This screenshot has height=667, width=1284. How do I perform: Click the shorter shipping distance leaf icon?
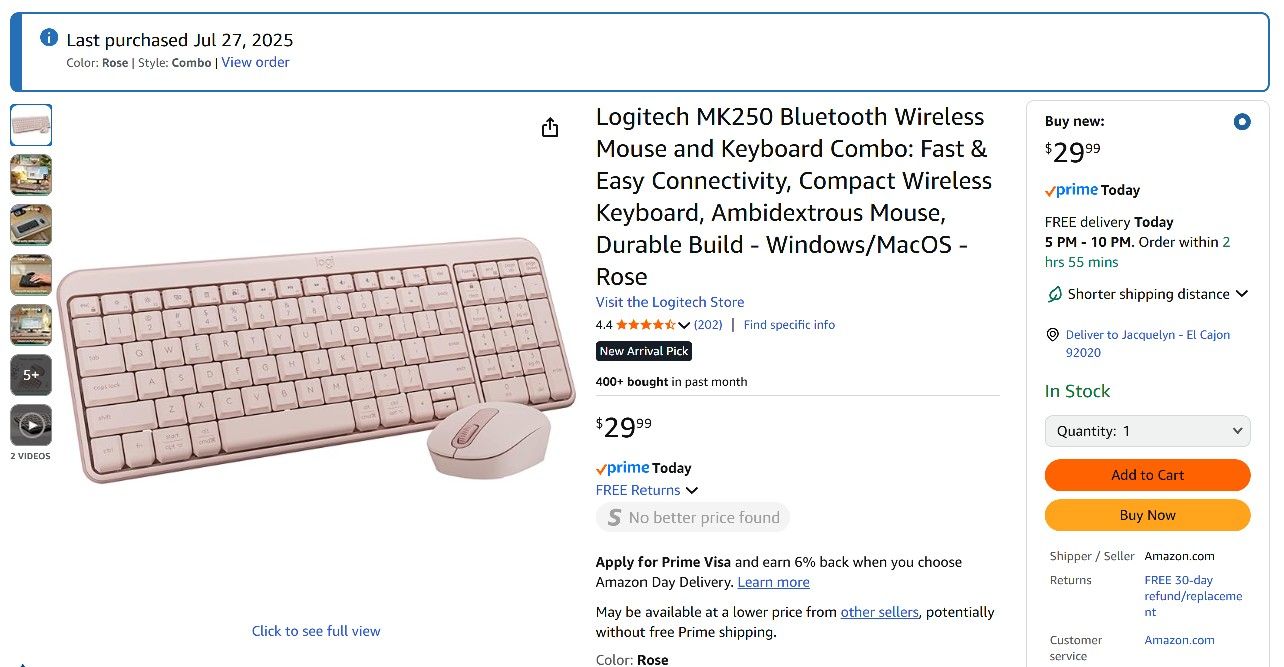point(1054,294)
